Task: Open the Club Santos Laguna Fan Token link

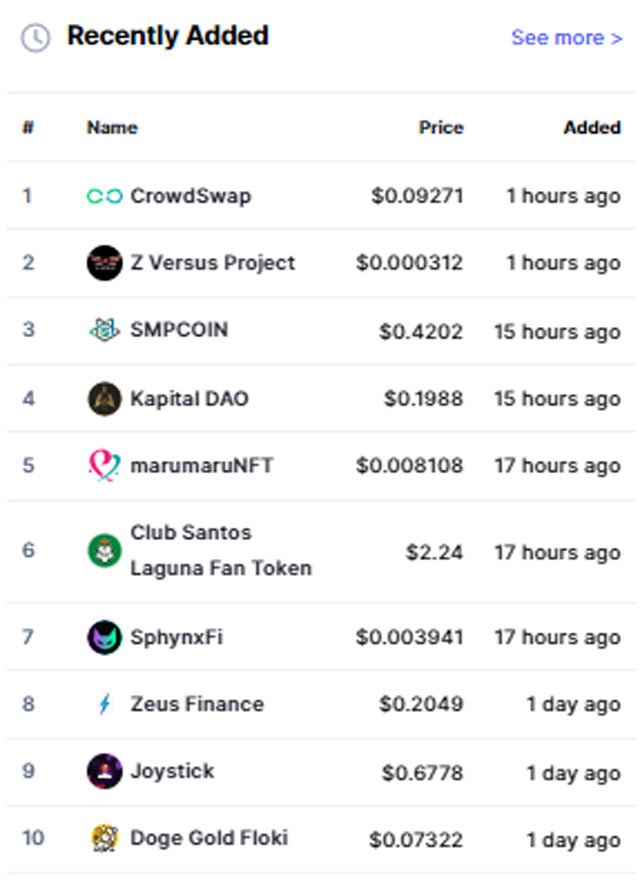Action: point(221,550)
